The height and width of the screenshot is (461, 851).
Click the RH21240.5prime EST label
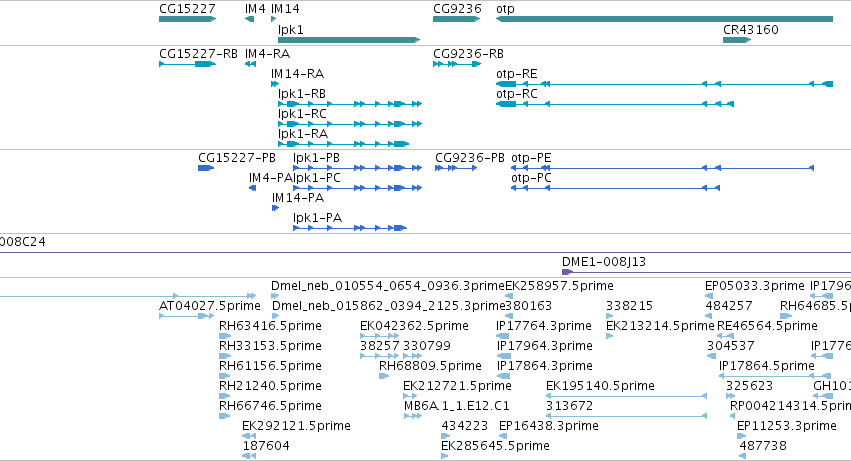click(270, 386)
